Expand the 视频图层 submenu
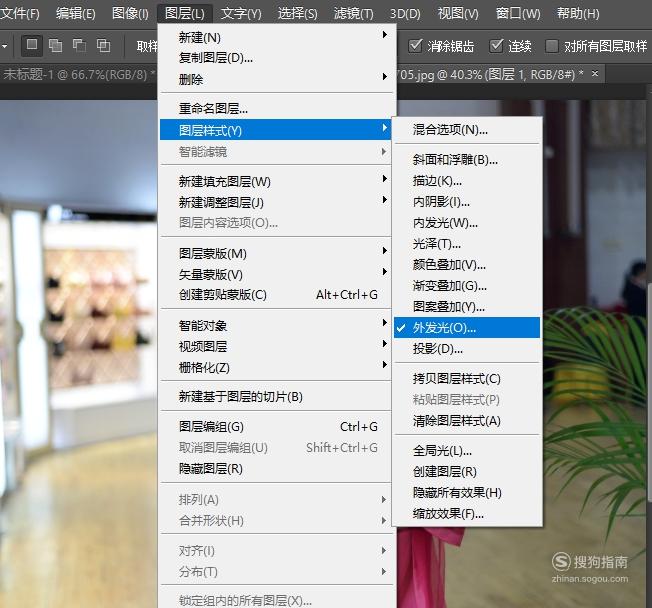Image resolution: width=652 pixels, height=608 pixels. pos(275,346)
